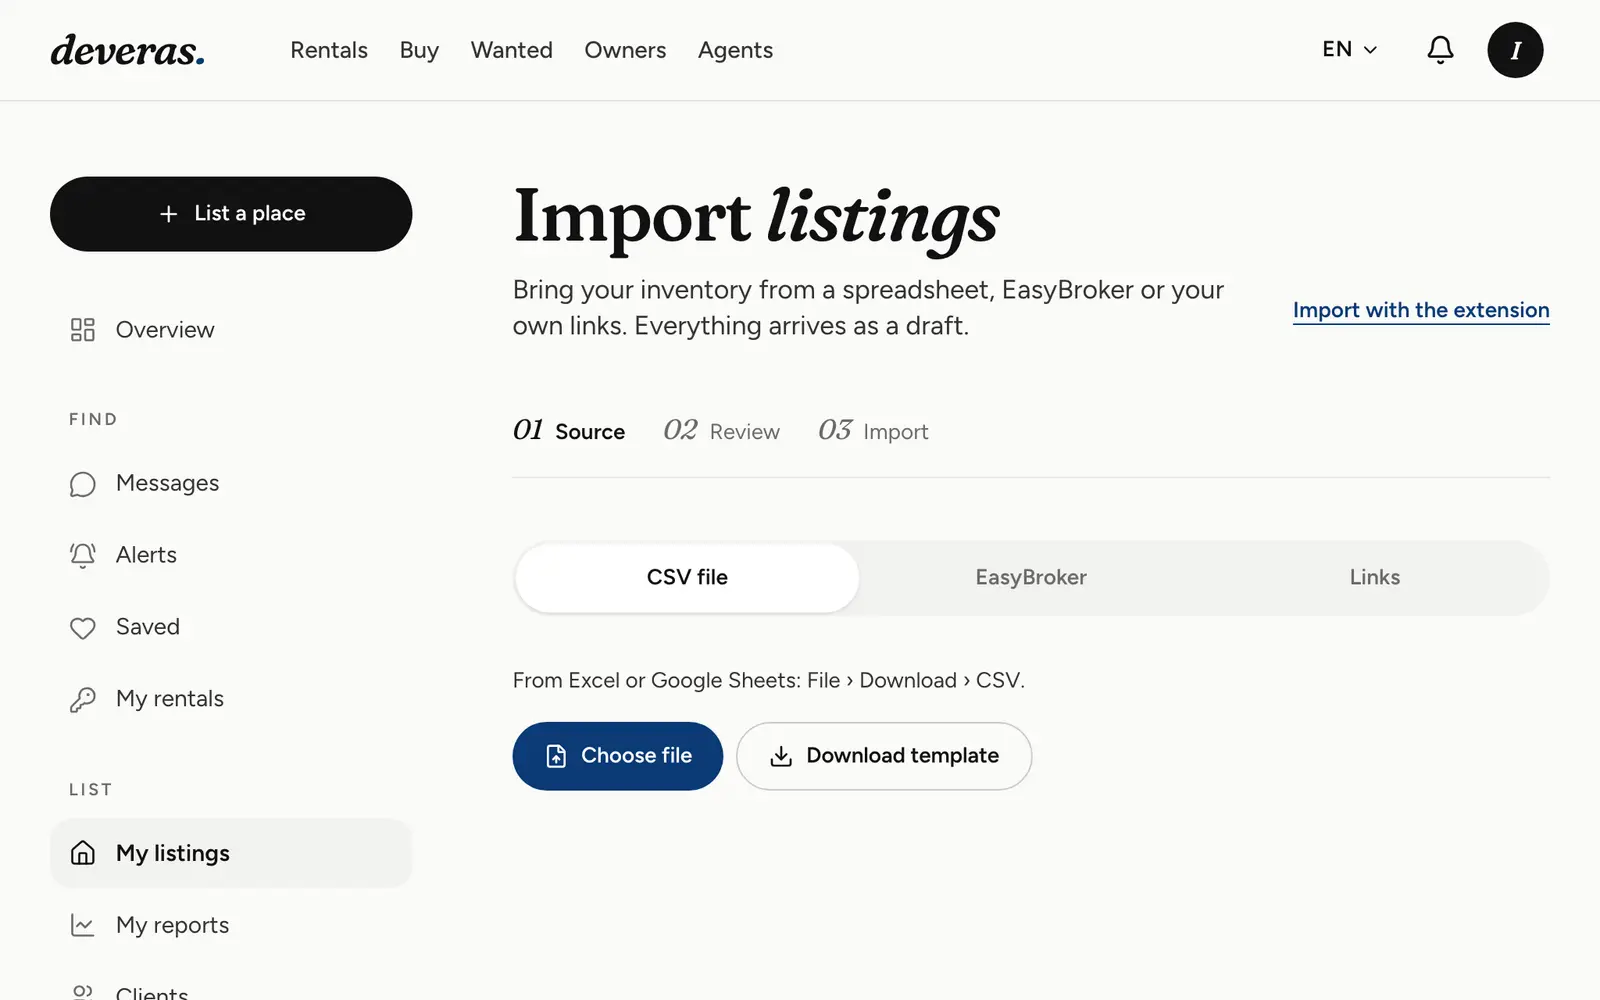Click the Alerts bell icon in sidebar

click(x=83, y=555)
